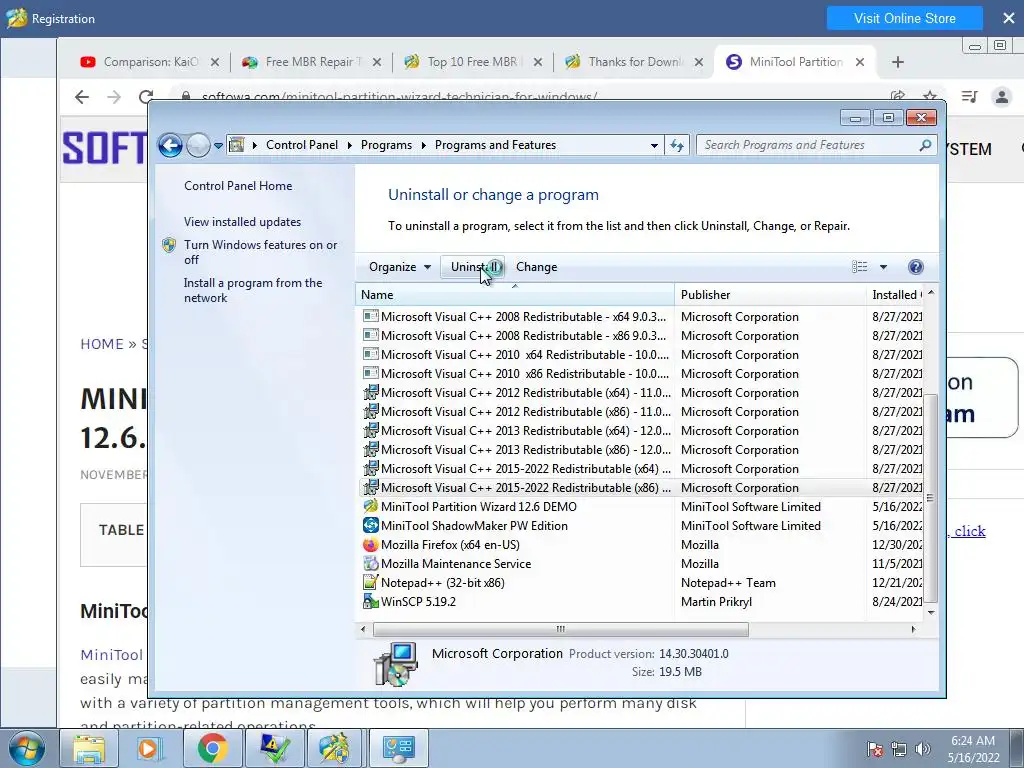The width and height of the screenshot is (1024, 768).
Task: Open MiniTool Partition Wizard taskbar icon
Action: point(336,748)
